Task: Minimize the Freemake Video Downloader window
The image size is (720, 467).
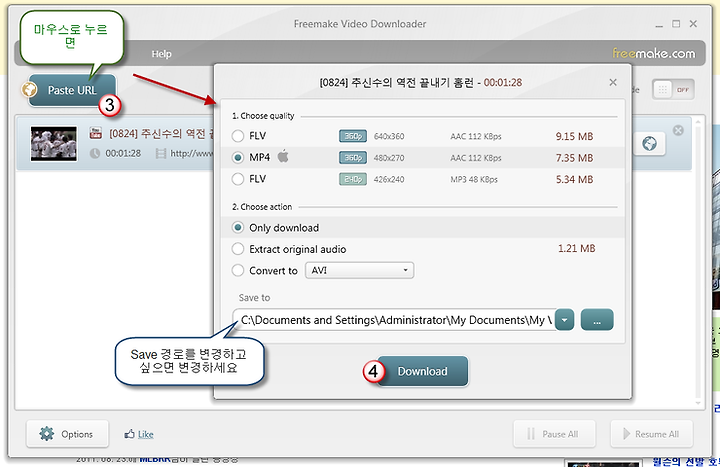Action: point(659,24)
